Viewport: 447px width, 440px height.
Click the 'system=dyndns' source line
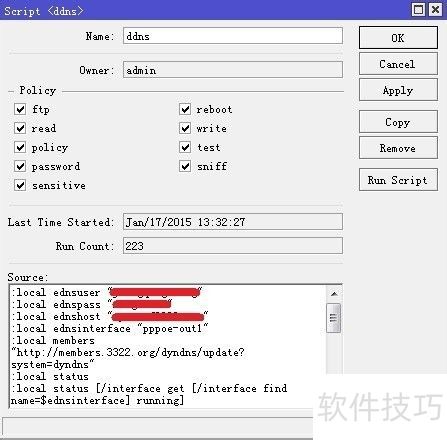pyautogui.click(x=53, y=364)
